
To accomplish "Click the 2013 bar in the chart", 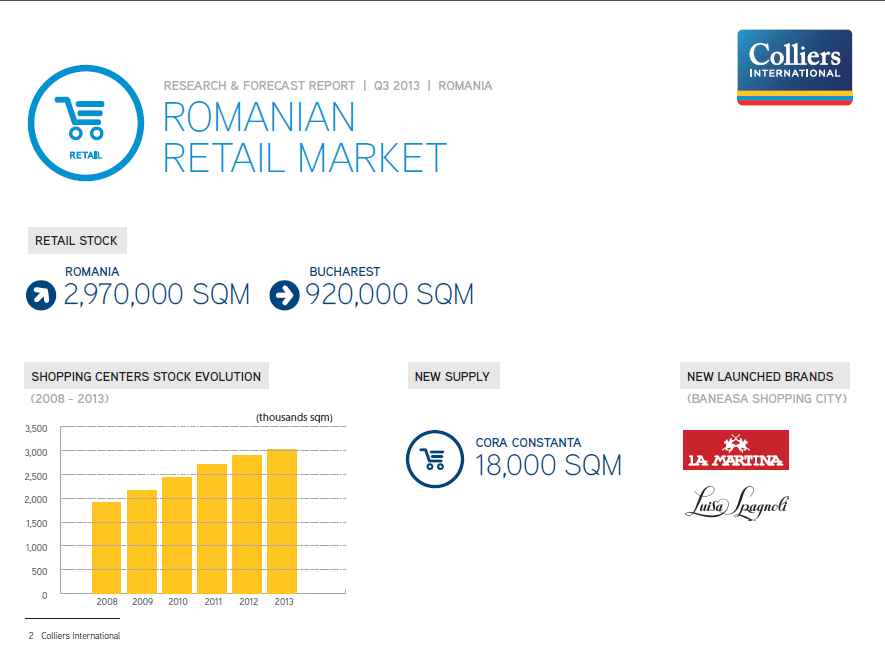I will [x=282, y=521].
